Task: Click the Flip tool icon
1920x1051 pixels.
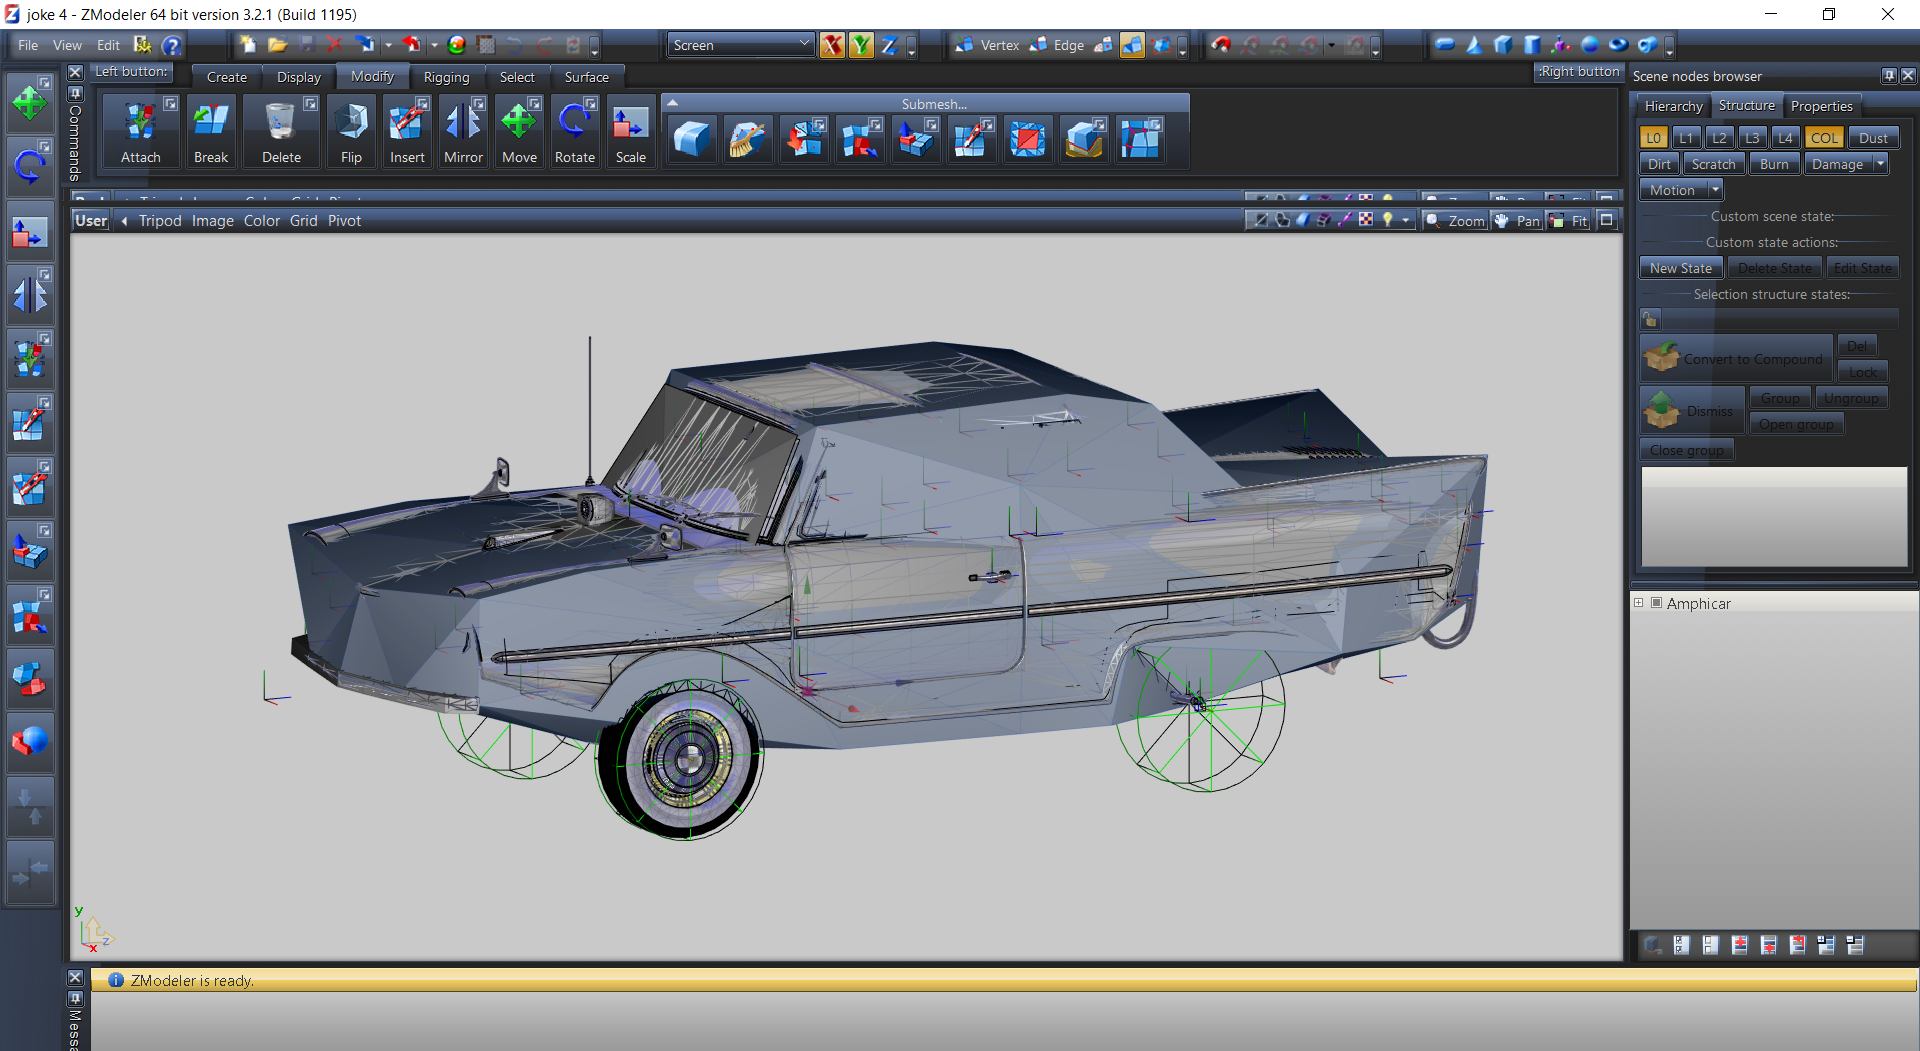Action: (351, 131)
